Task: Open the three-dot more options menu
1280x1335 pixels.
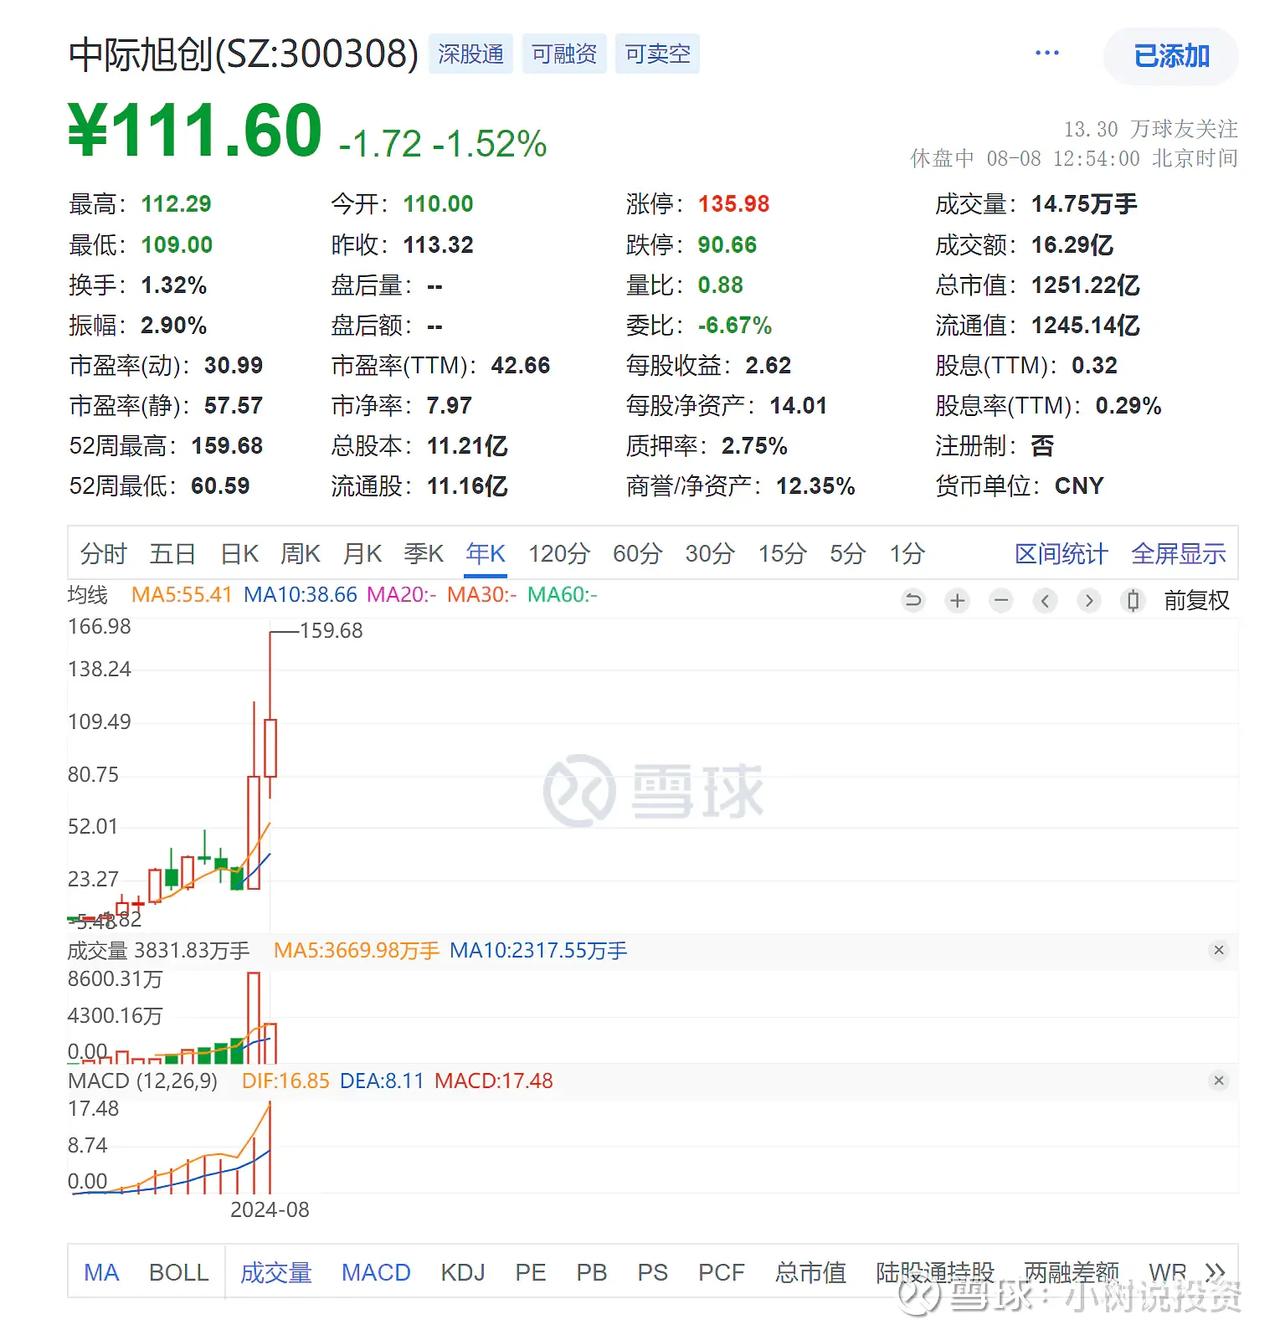Action: [x=1047, y=53]
